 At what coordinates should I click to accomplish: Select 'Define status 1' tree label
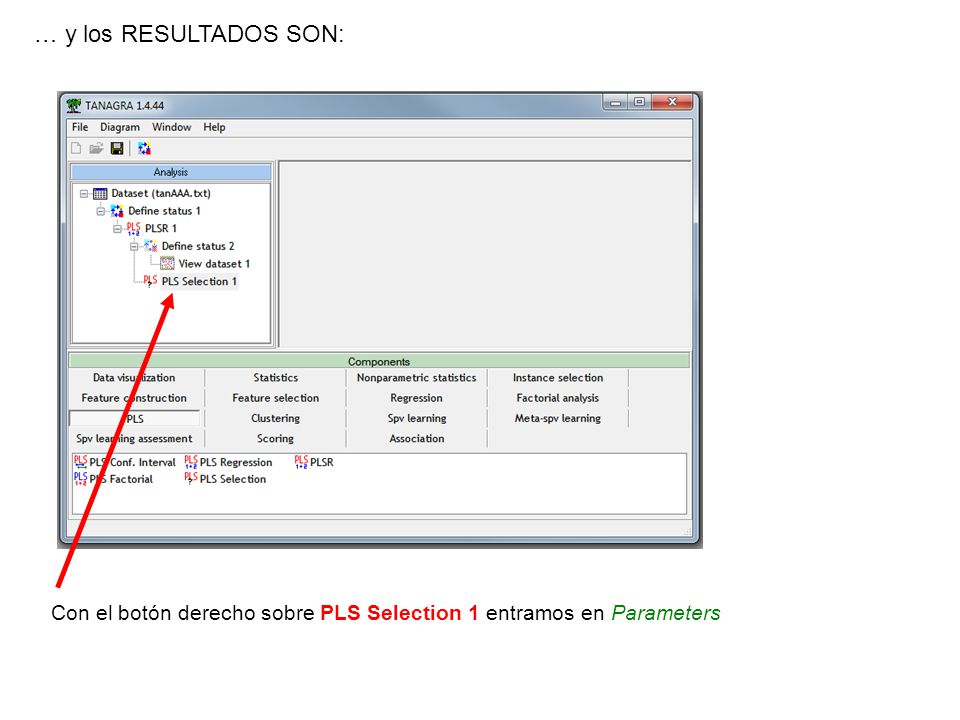[x=164, y=211]
